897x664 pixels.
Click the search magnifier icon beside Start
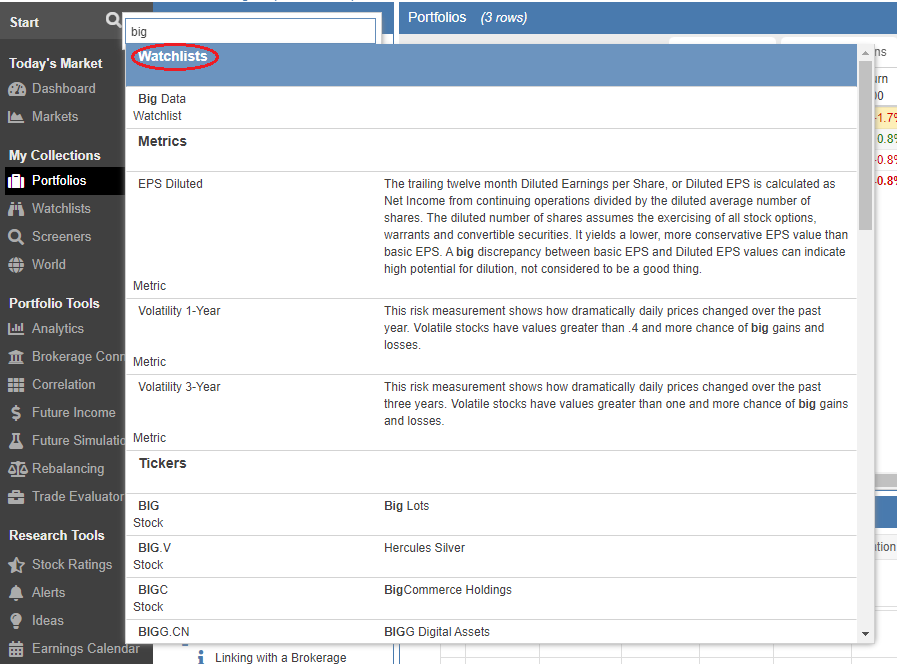[113, 21]
